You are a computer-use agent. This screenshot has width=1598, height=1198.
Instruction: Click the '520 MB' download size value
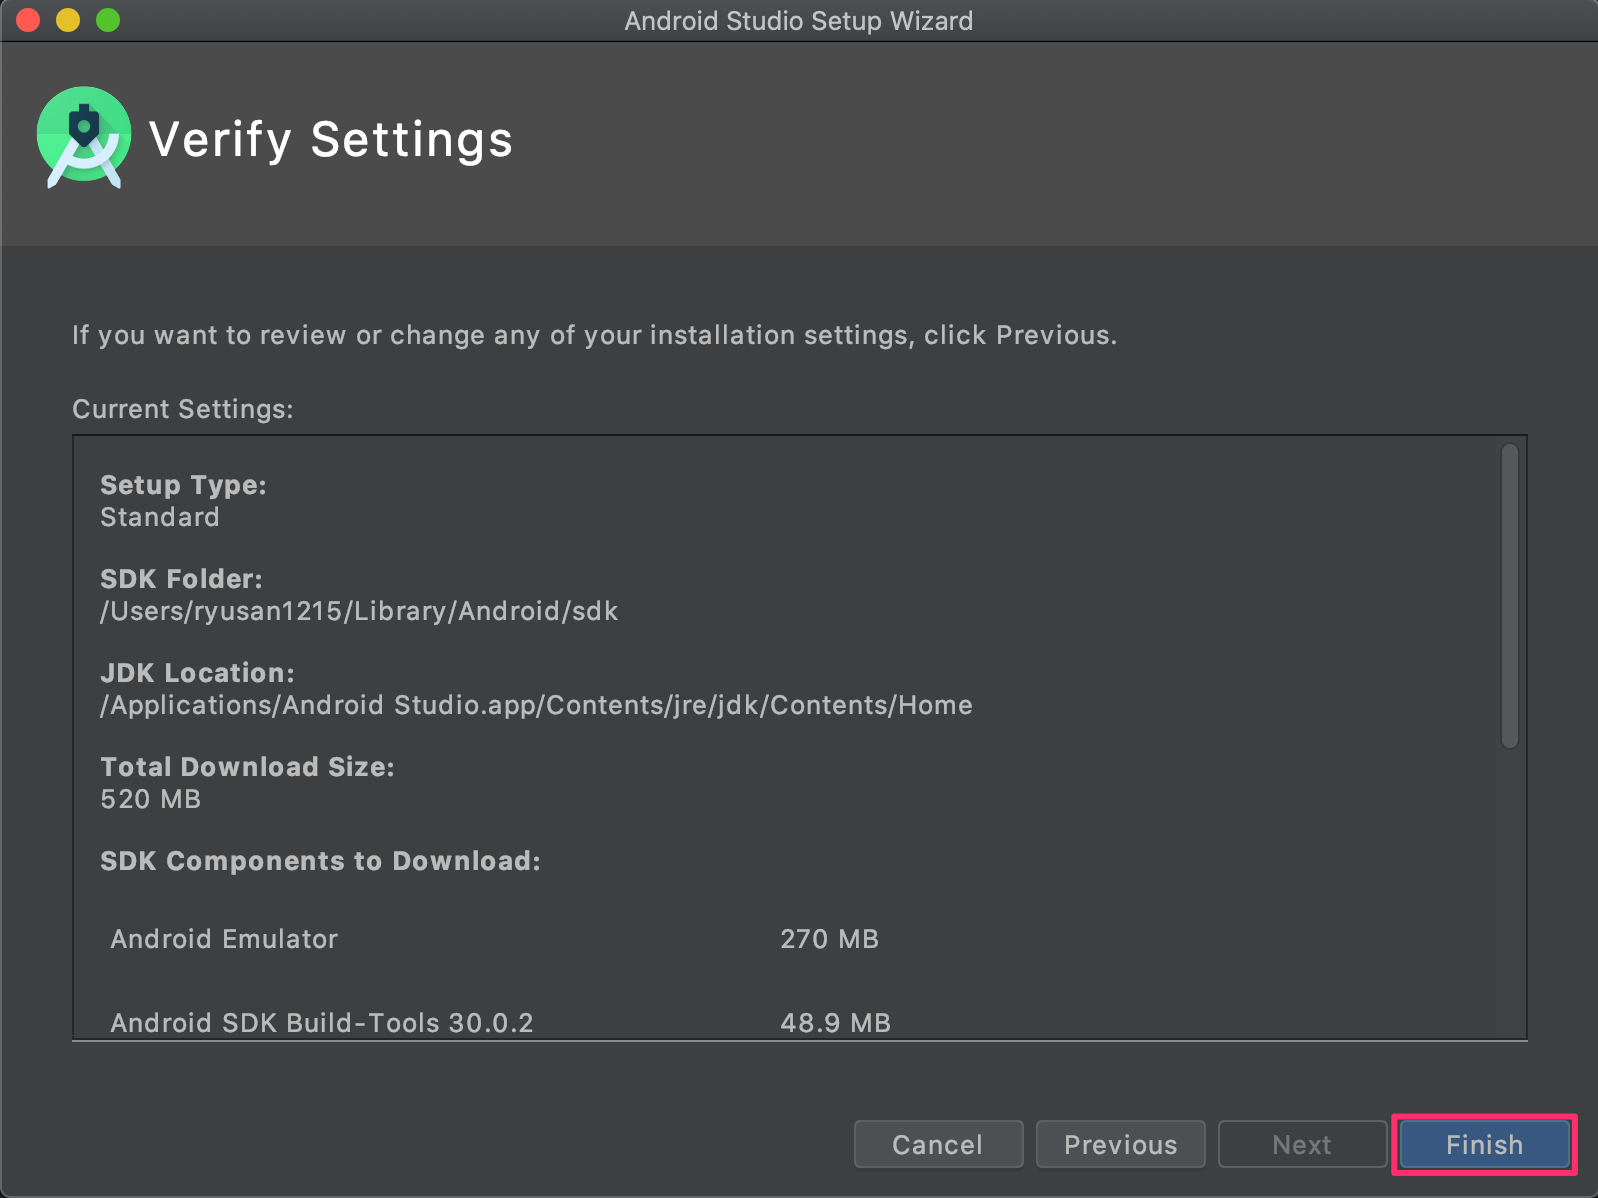(x=151, y=799)
